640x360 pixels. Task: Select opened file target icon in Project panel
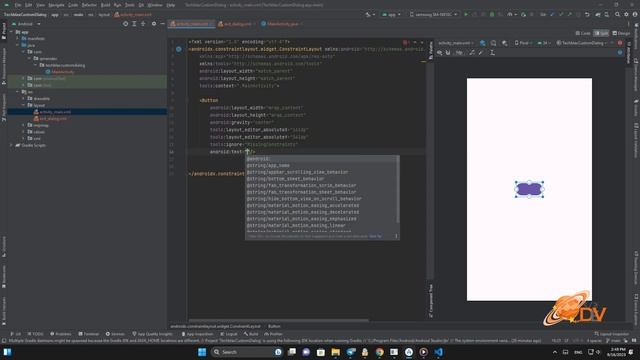tap(125, 24)
